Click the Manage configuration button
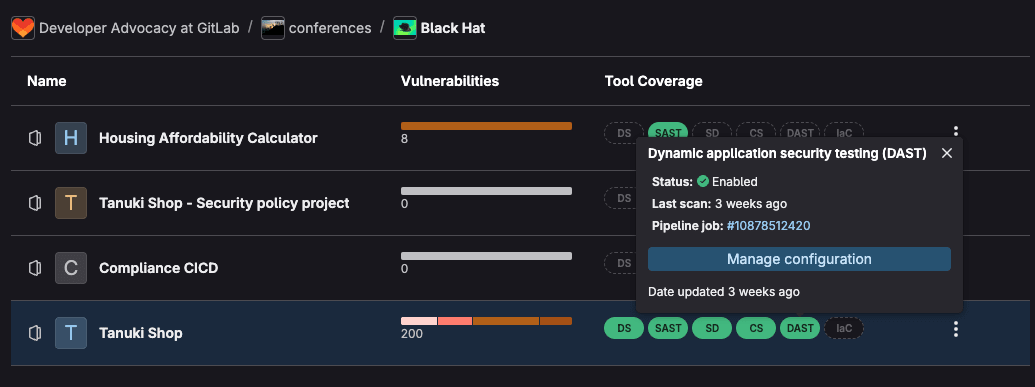Viewport: 1035px width, 387px height. click(799, 259)
